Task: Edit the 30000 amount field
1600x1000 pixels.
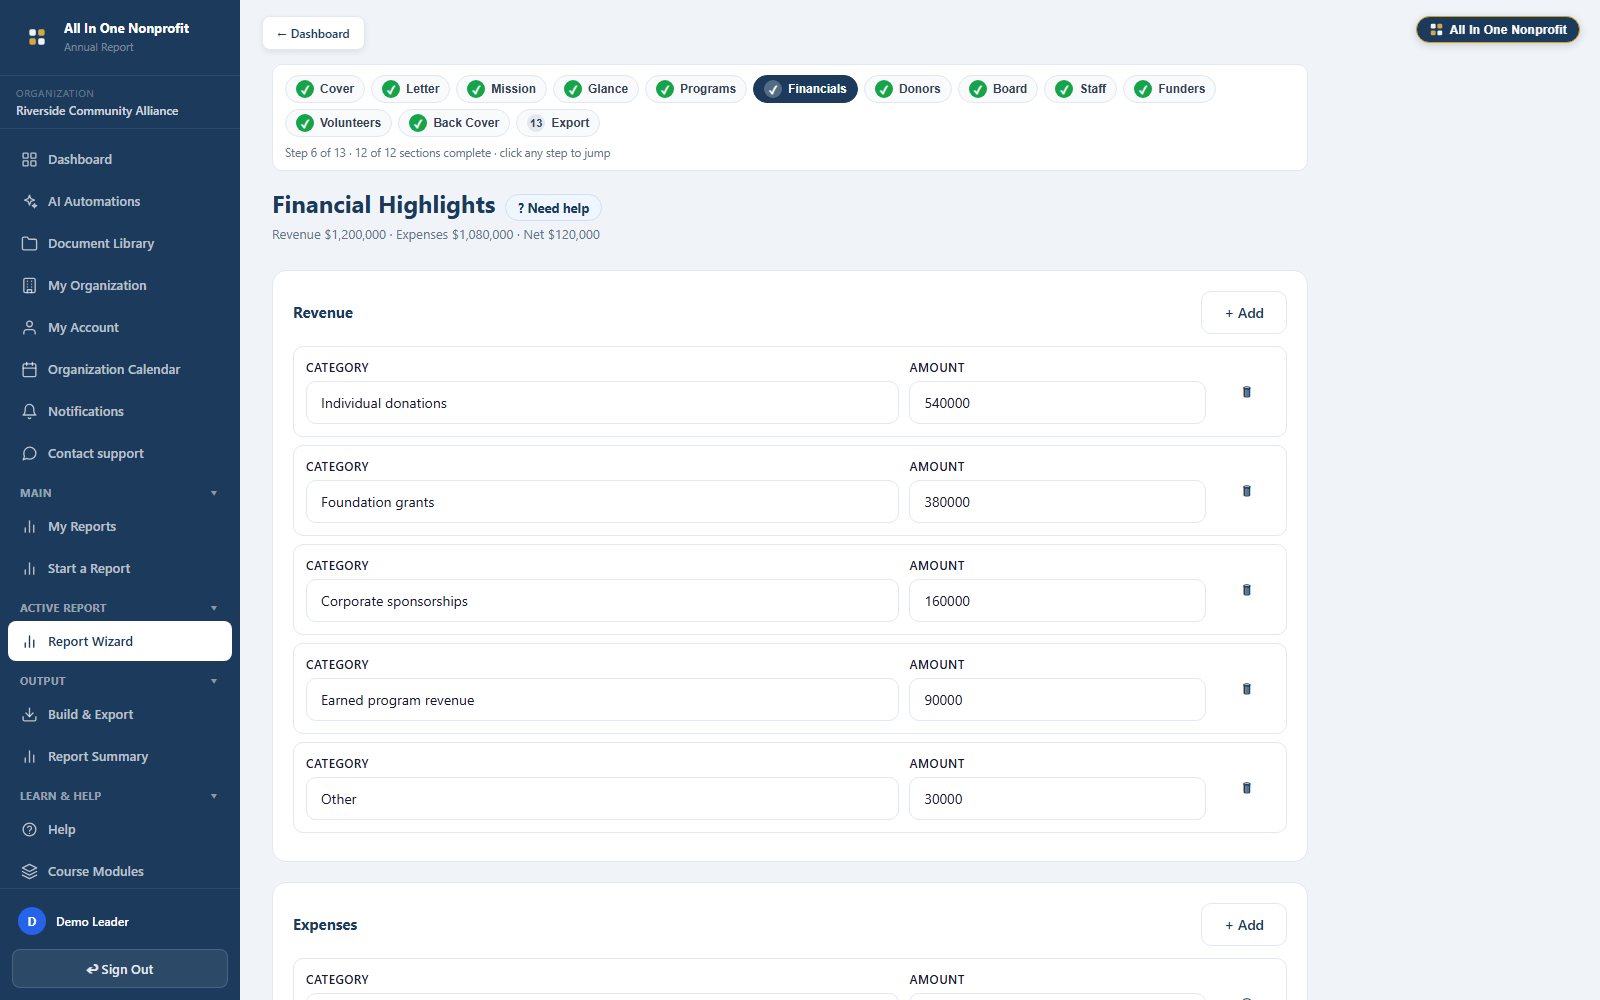Action: [x=1057, y=799]
